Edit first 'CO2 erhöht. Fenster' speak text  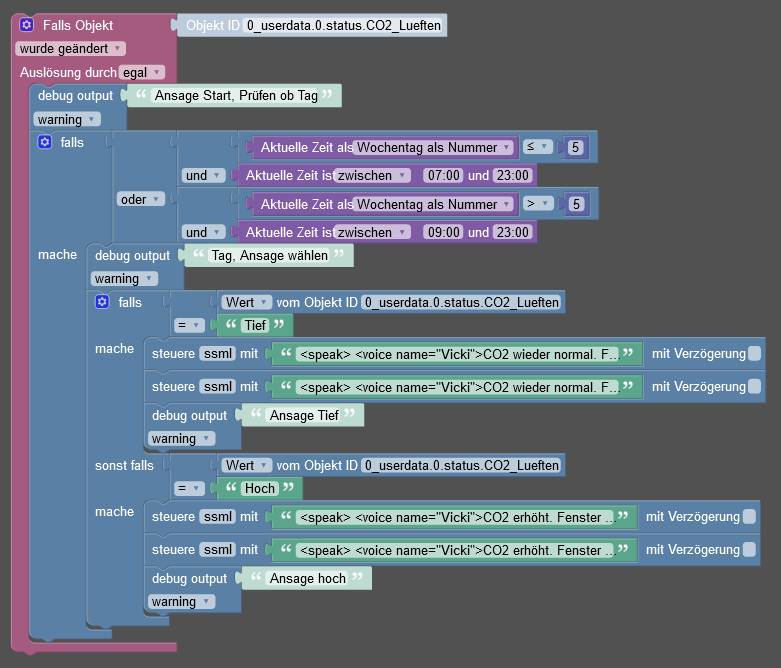pos(455,517)
